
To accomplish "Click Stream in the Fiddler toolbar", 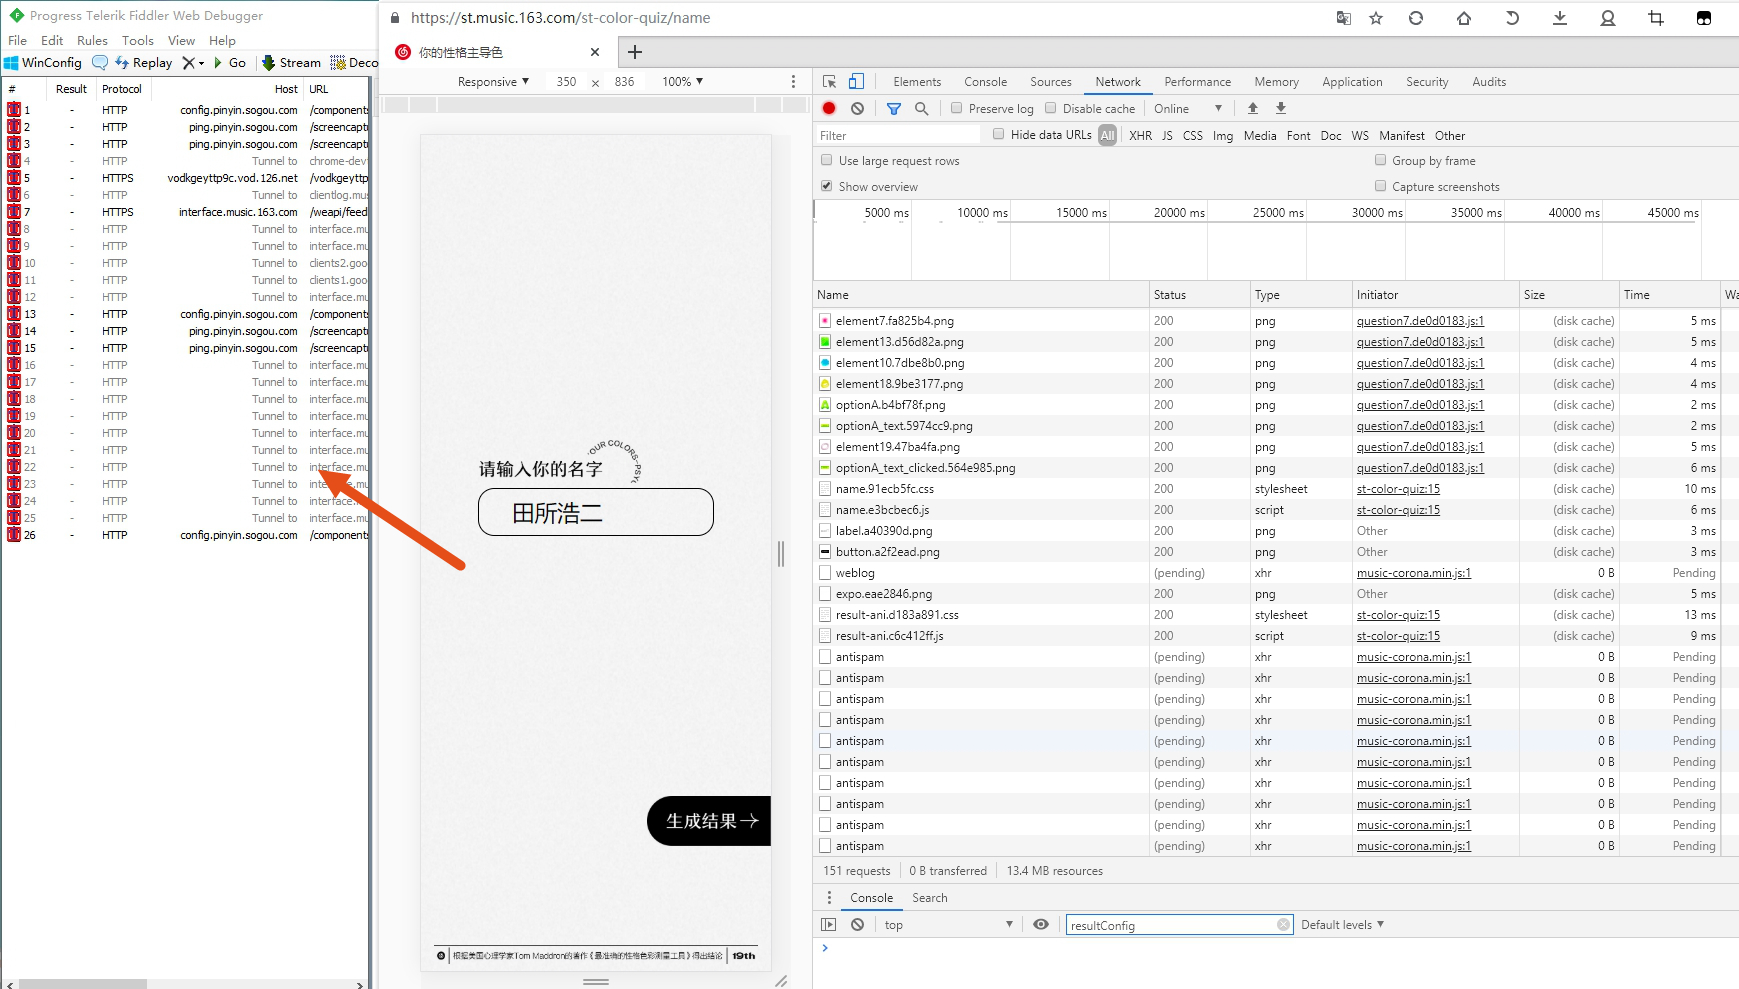I will (x=291, y=62).
